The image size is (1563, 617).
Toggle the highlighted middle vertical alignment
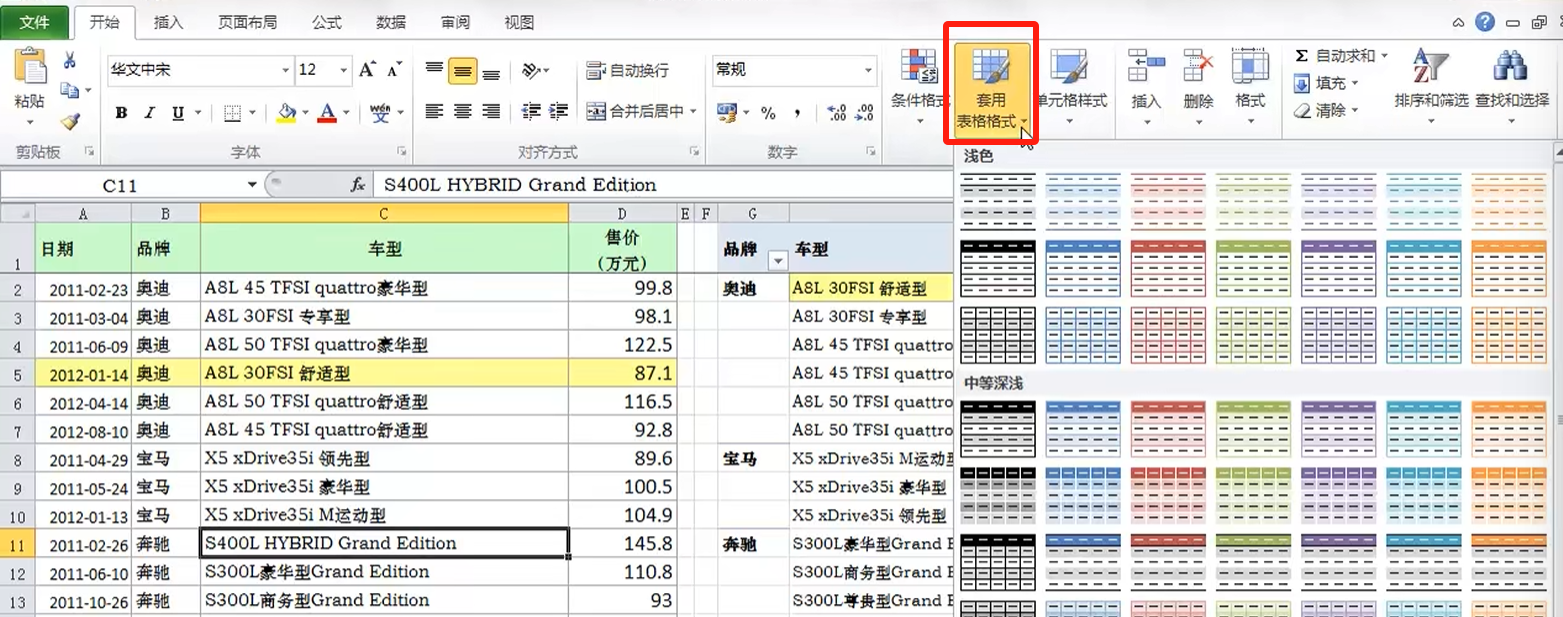[x=462, y=70]
